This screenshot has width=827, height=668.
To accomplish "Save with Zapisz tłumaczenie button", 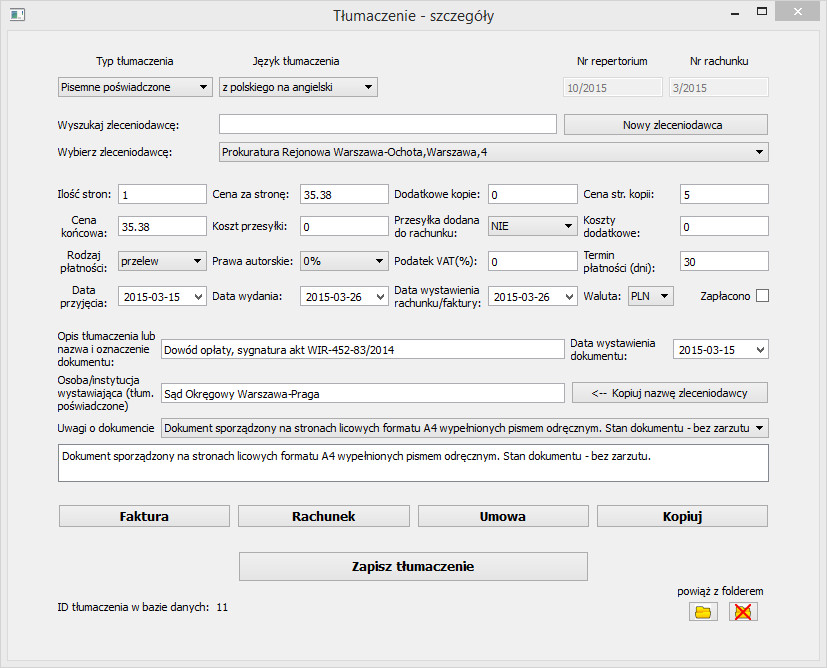I will [413, 566].
